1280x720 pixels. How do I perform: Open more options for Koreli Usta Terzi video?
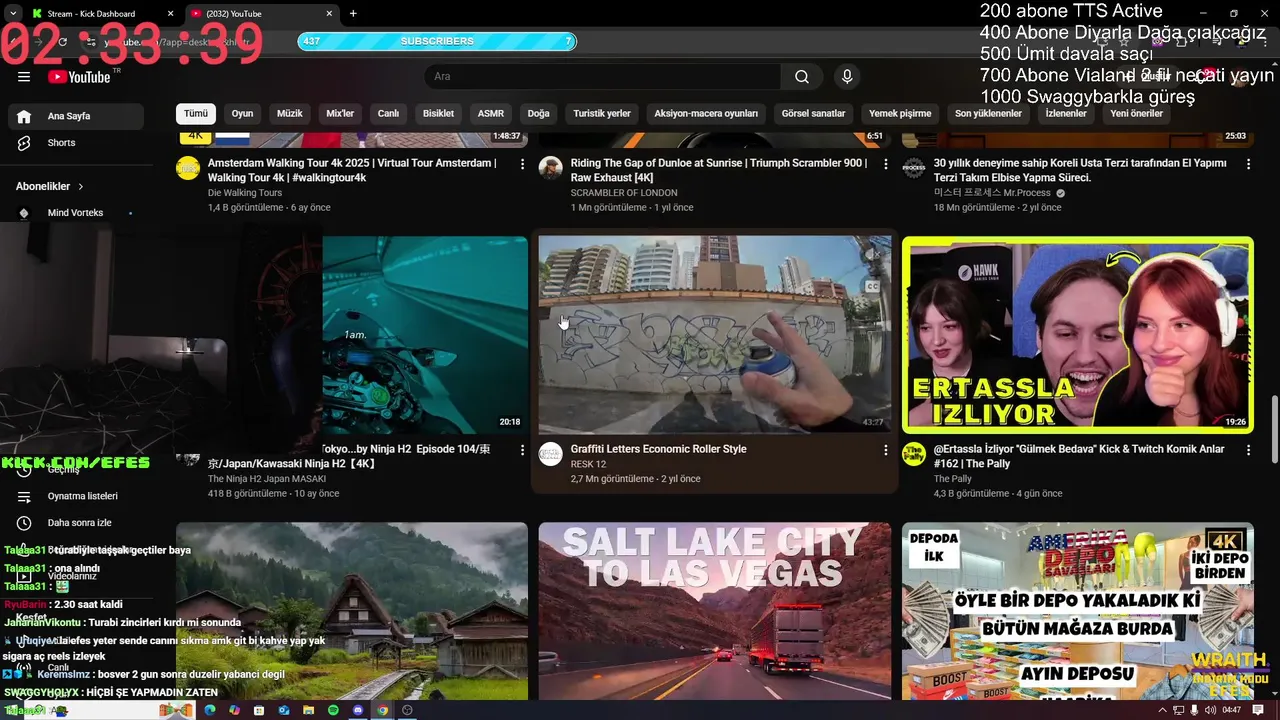1248,164
